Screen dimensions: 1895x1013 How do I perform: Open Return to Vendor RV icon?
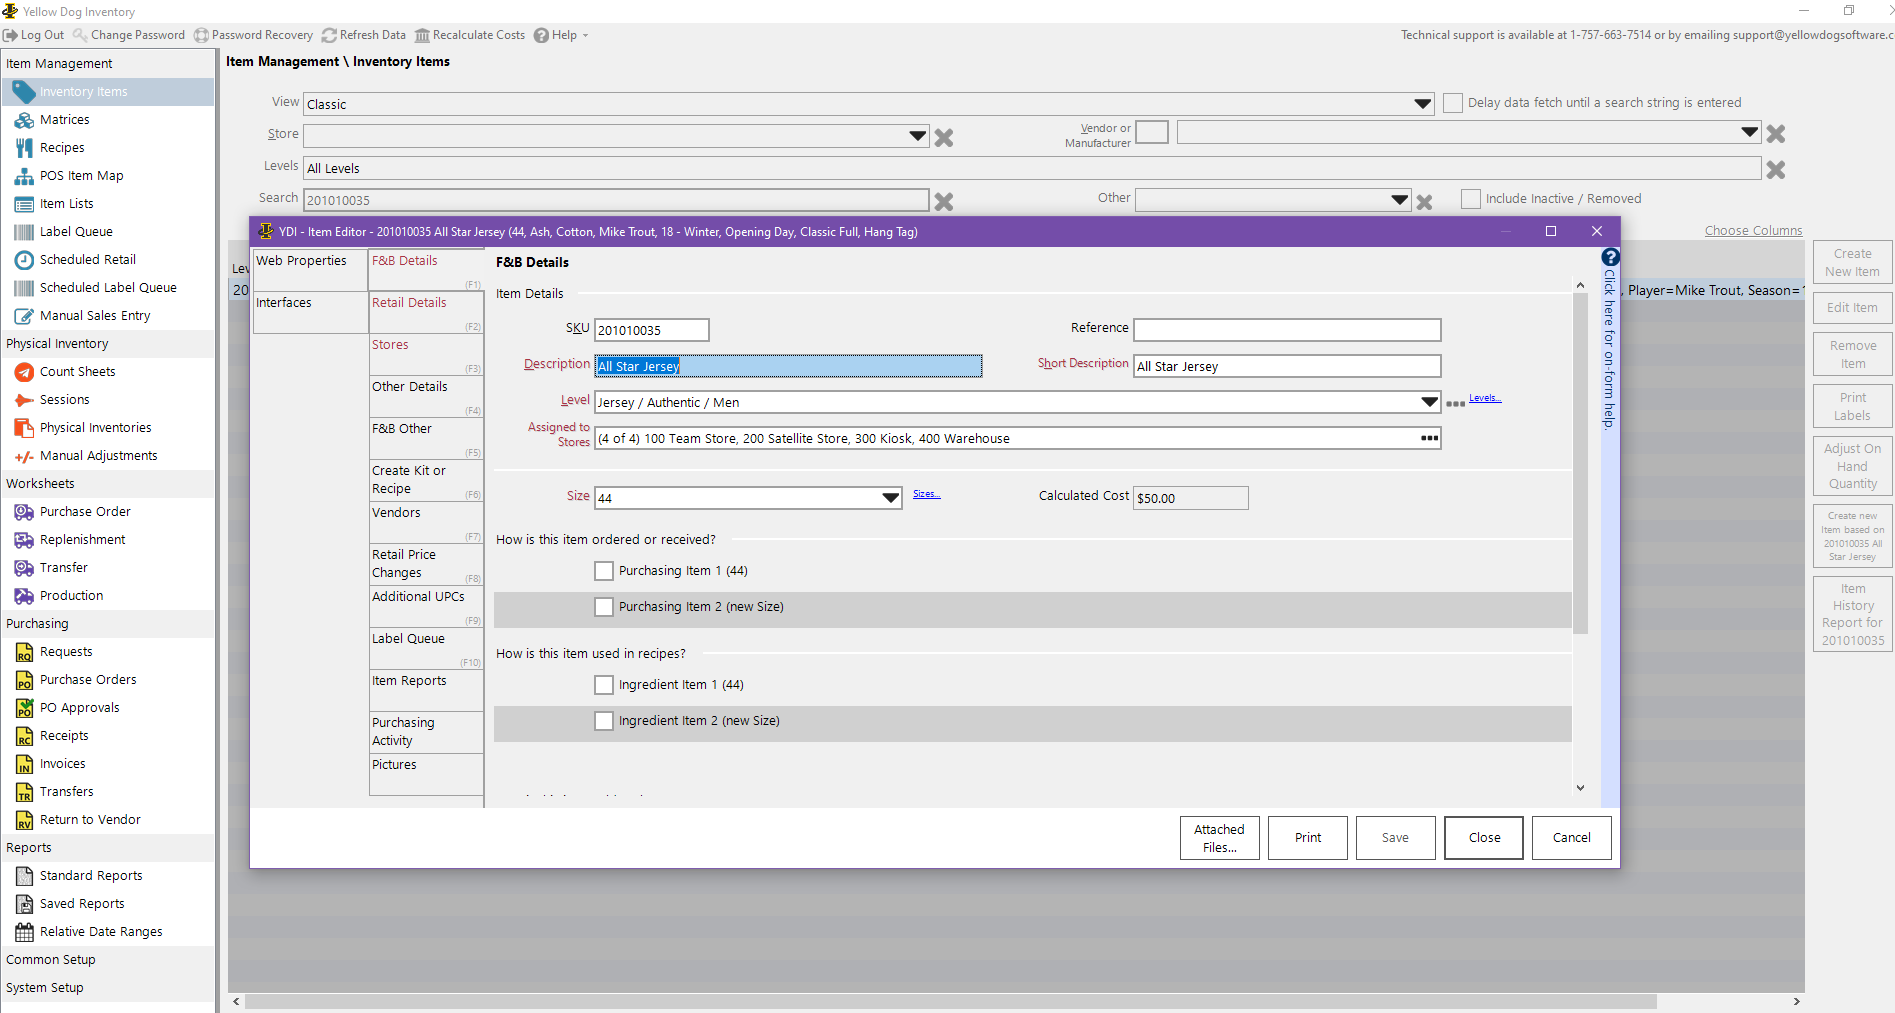click(x=24, y=819)
